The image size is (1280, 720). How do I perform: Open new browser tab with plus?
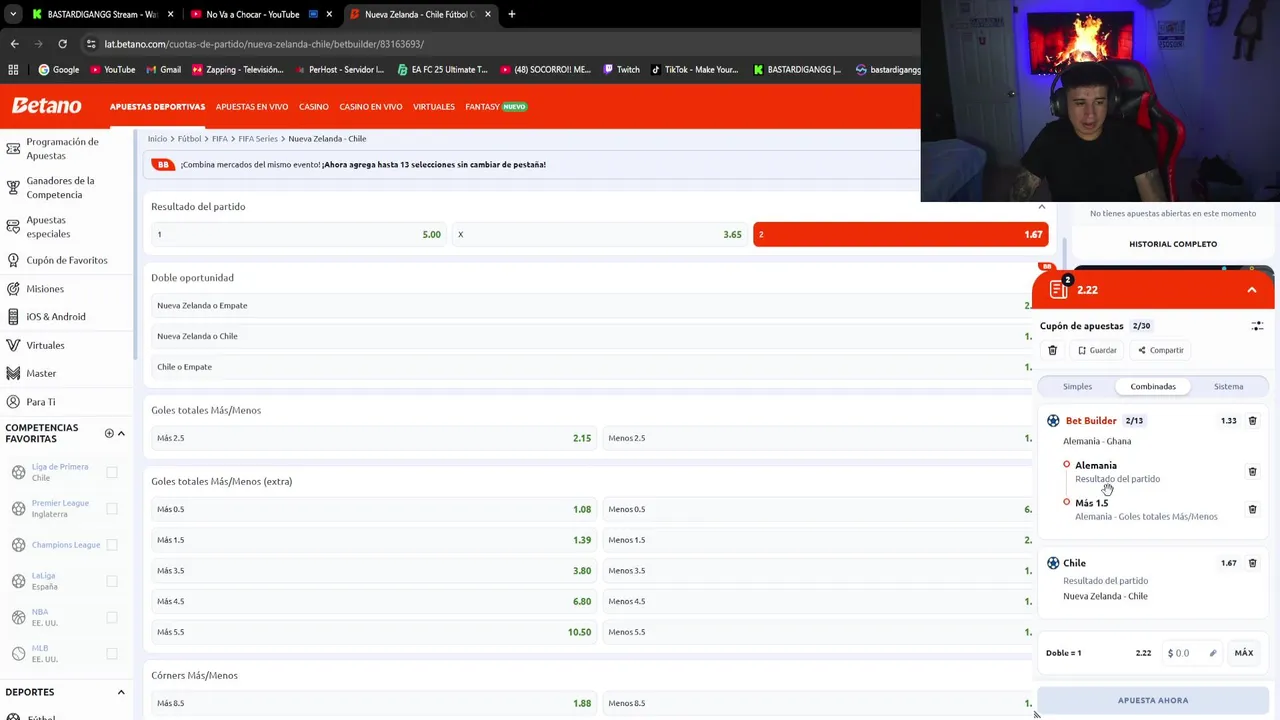(512, 14)
